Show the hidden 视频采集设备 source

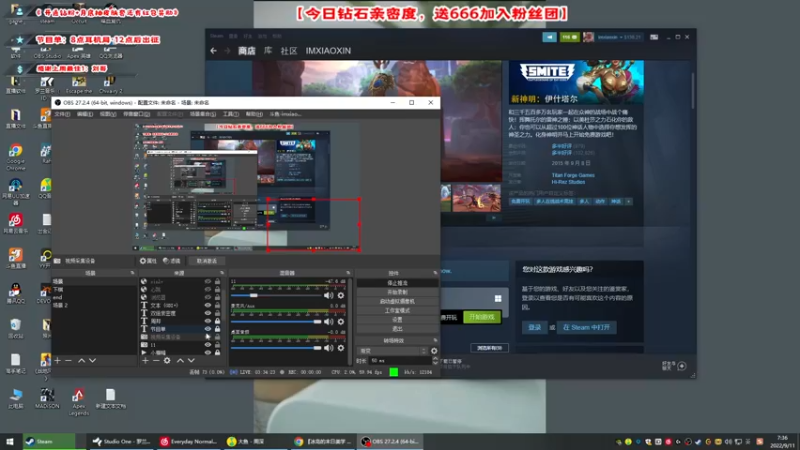click(x=208, y=337)
